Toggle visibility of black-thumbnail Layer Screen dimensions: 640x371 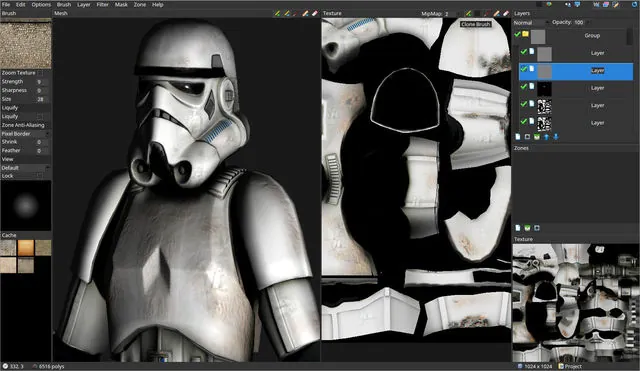(524, 87)
